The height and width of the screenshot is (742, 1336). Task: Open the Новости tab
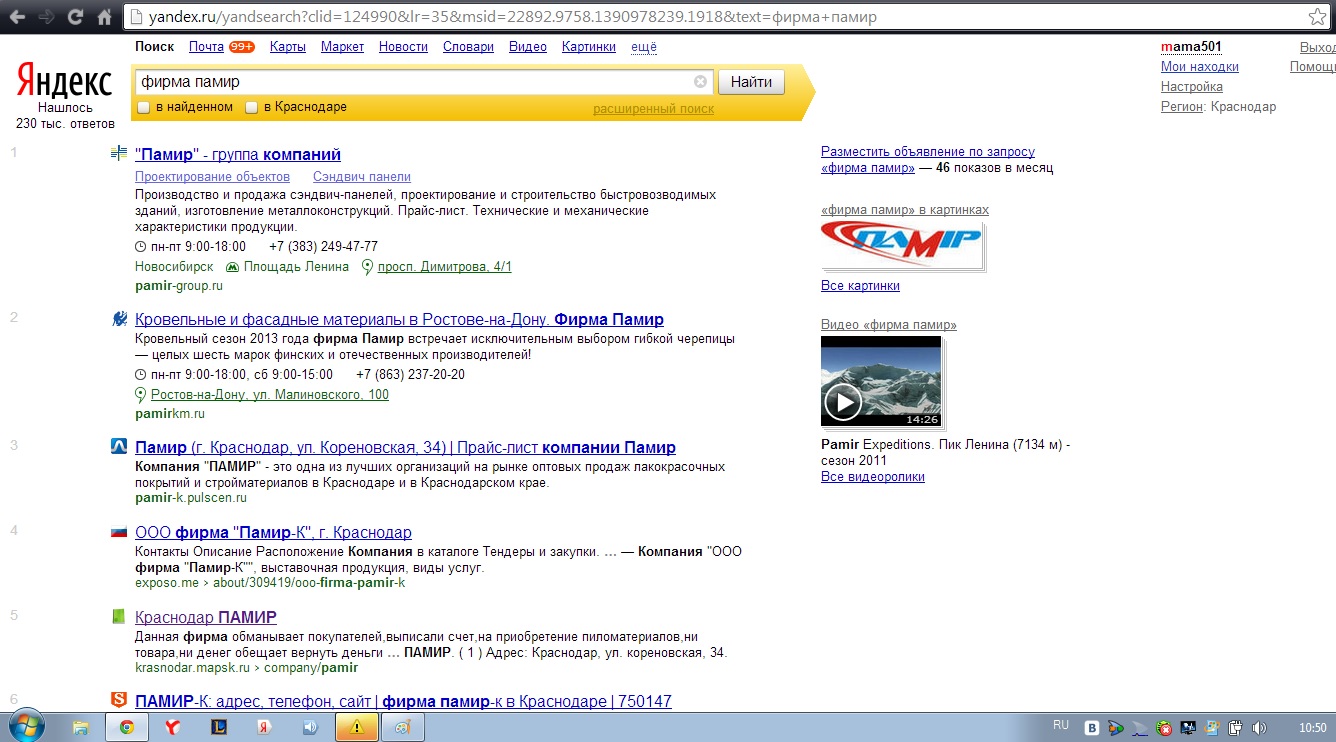pyautogui.click(x=403, y=47)
